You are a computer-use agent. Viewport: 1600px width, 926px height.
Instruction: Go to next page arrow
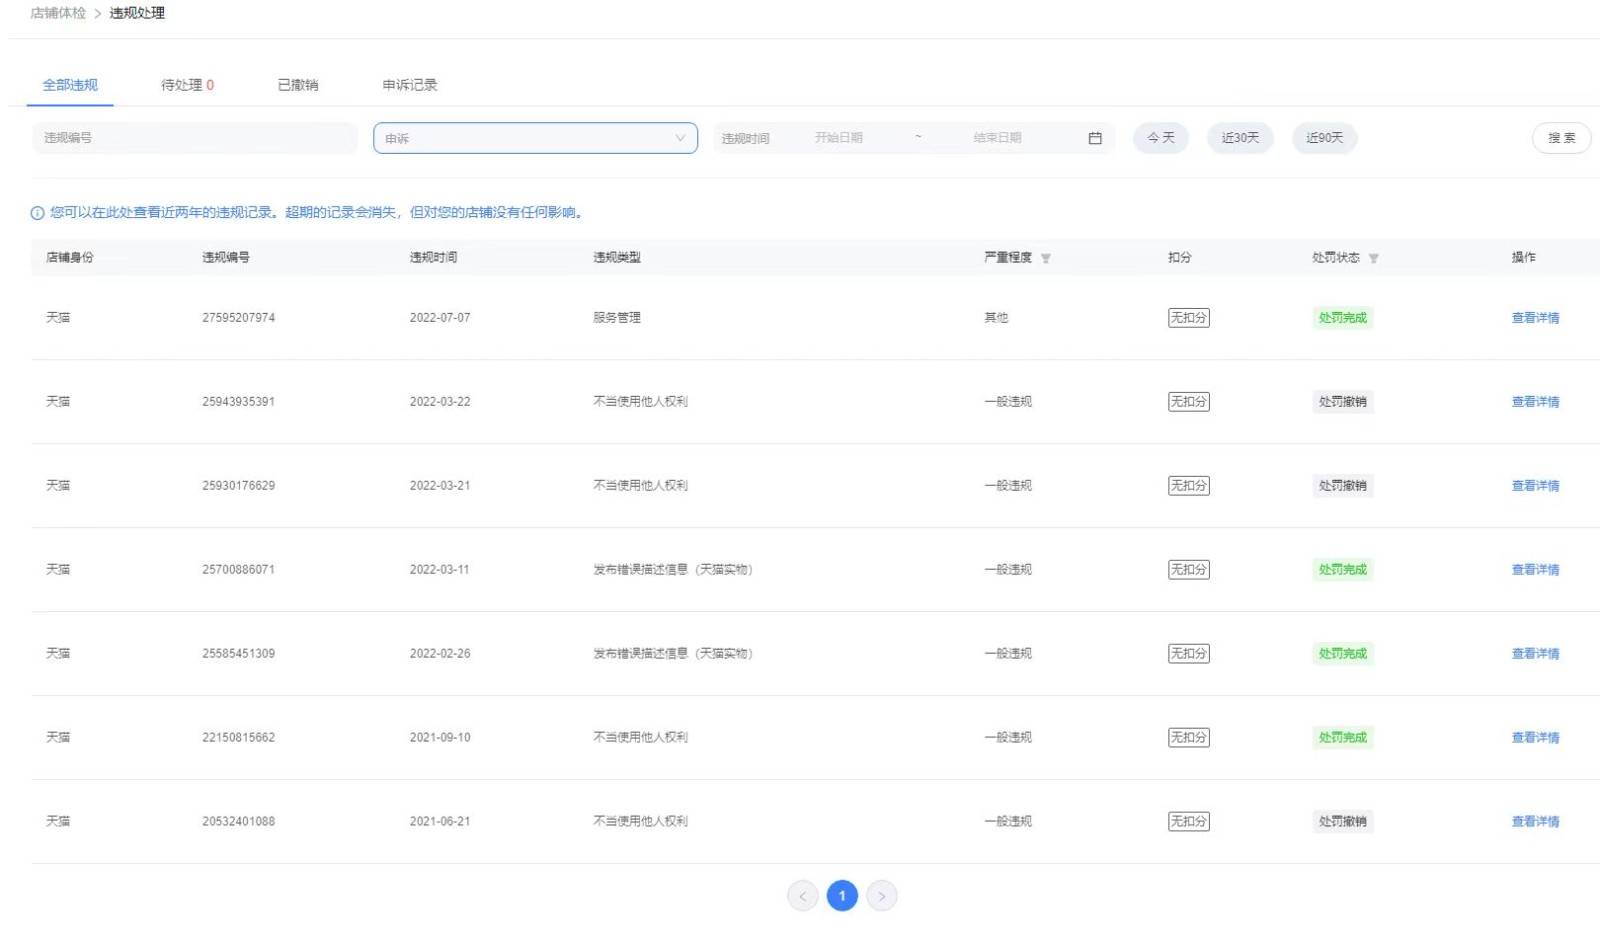(881, 896)
